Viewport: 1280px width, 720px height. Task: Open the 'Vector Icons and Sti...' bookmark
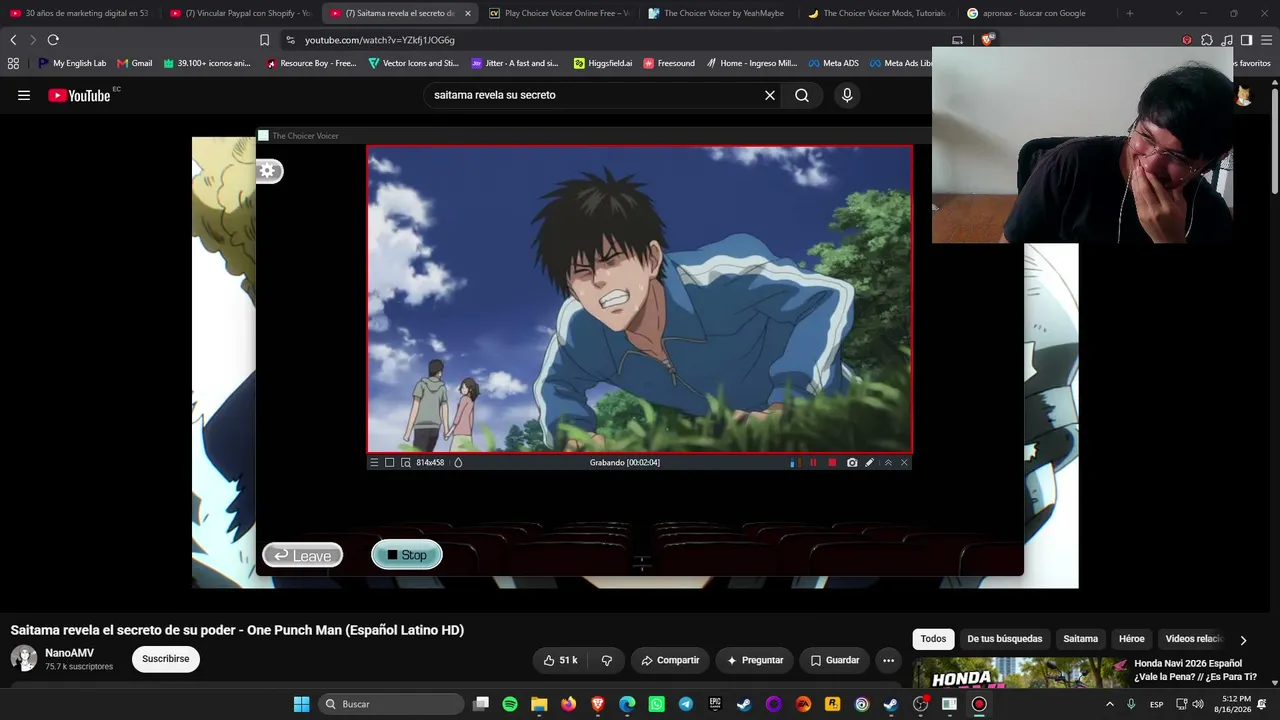(413, 63)
